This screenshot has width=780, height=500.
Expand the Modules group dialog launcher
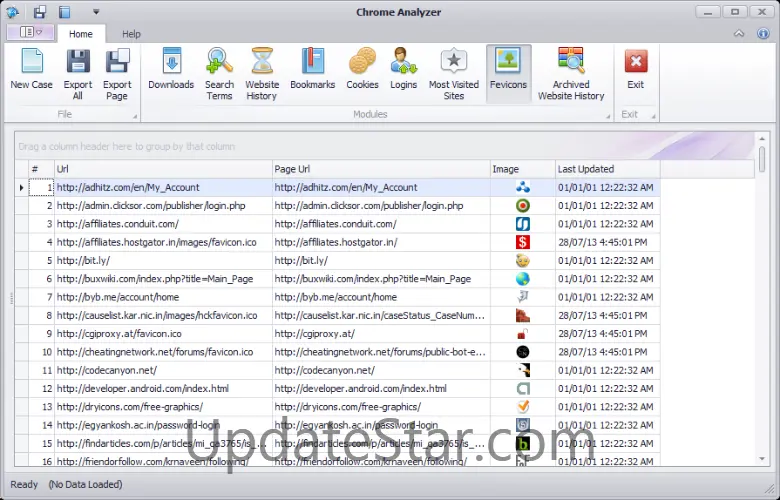coord(608,116)
